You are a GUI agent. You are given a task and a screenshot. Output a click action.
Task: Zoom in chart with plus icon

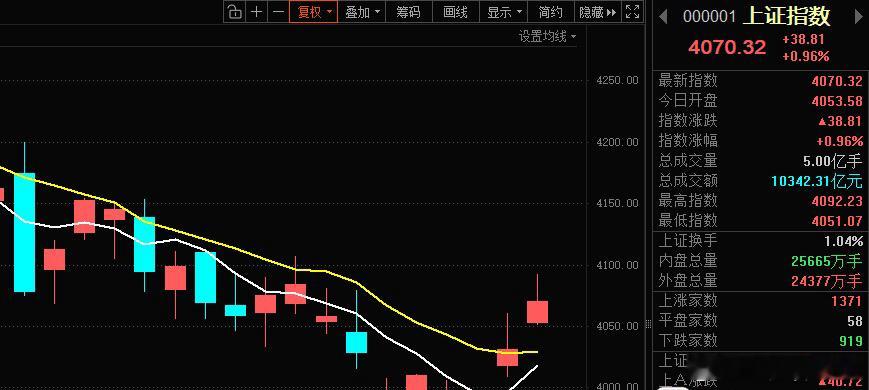click(x=256, y=12)
